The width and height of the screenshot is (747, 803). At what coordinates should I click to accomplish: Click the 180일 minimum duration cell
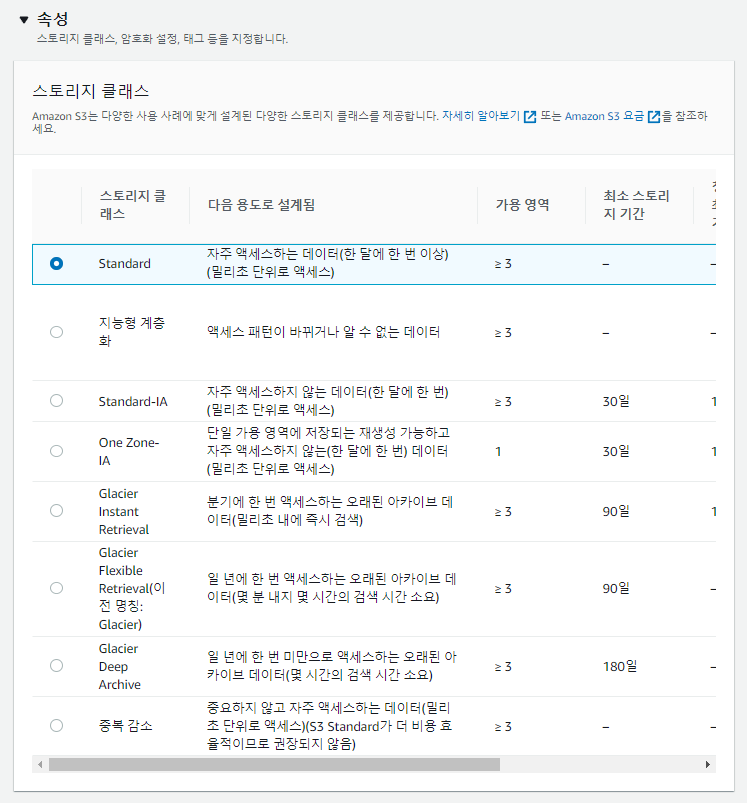pyautogui.click(x=620, y=666)
